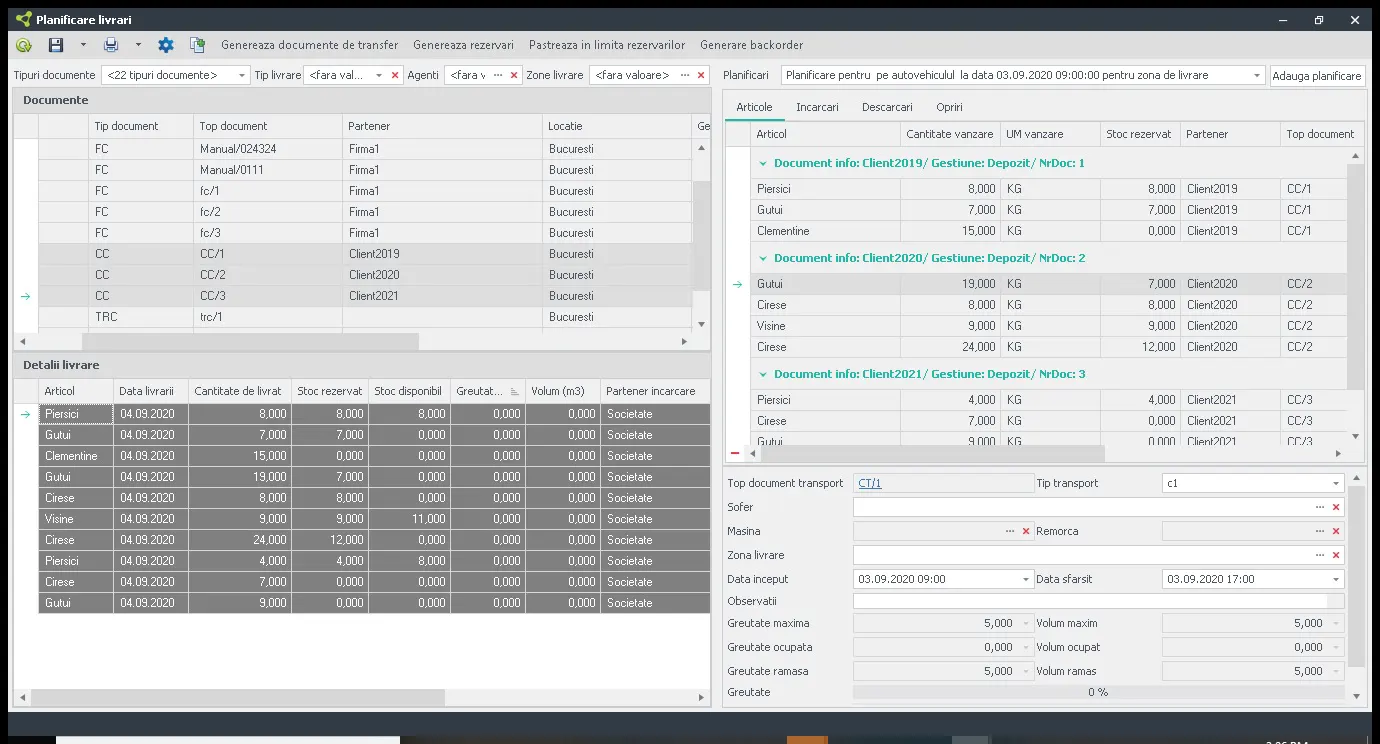Switch to the Incarcari tab
1380x744 pixels.
pyautogui.click(x=817, y=107)
